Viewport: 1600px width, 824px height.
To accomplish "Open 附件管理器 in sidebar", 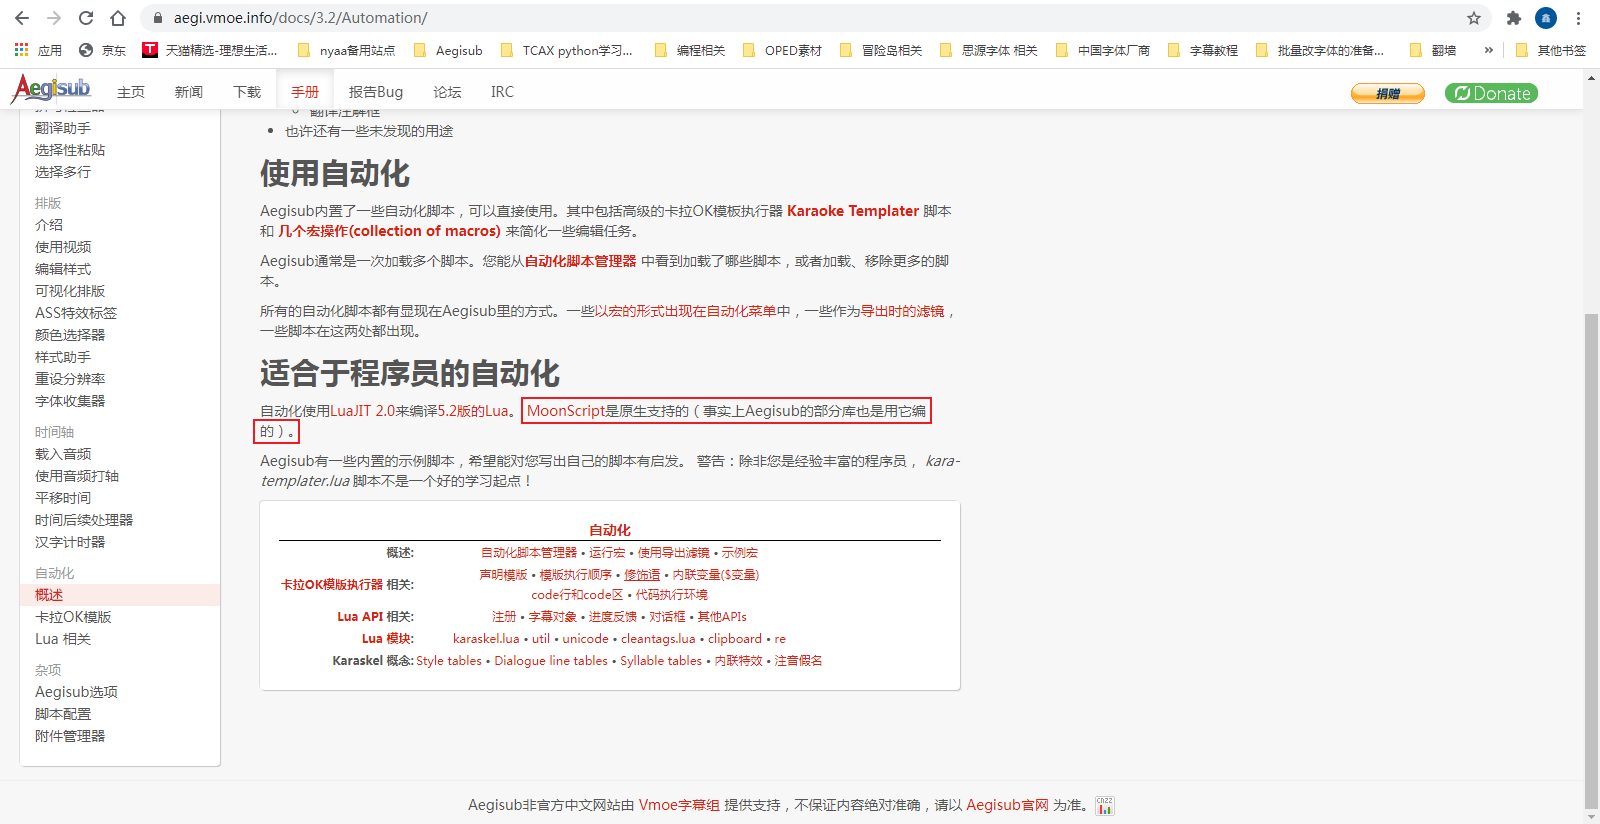I will coord(70,736).
